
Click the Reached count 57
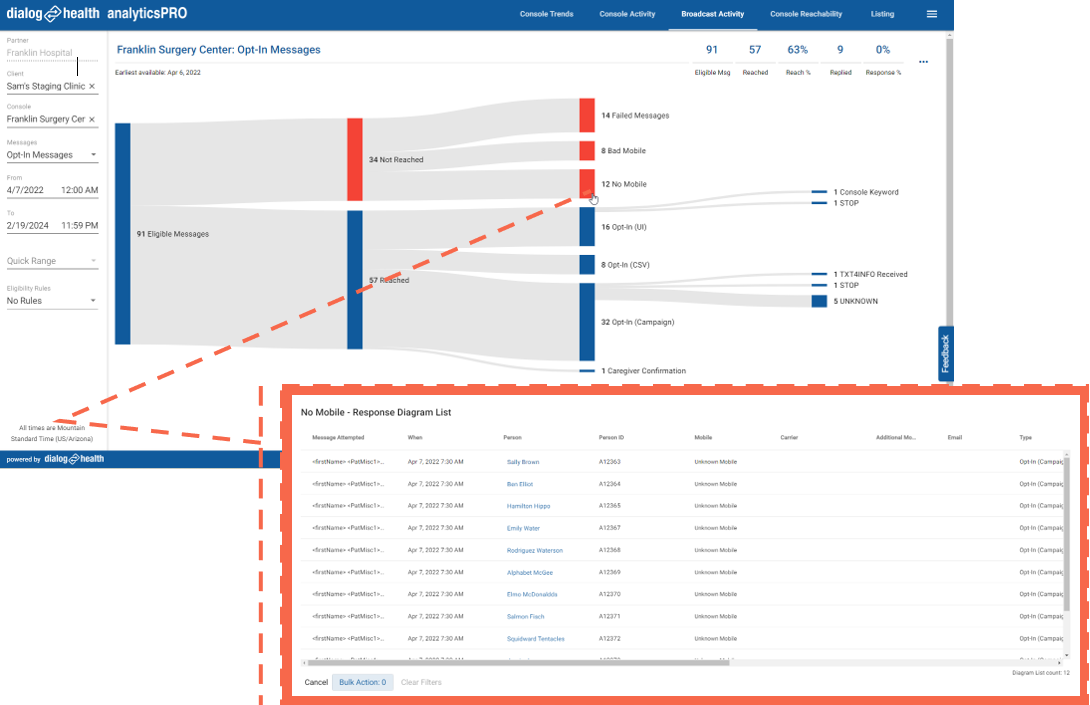point(755,49)
